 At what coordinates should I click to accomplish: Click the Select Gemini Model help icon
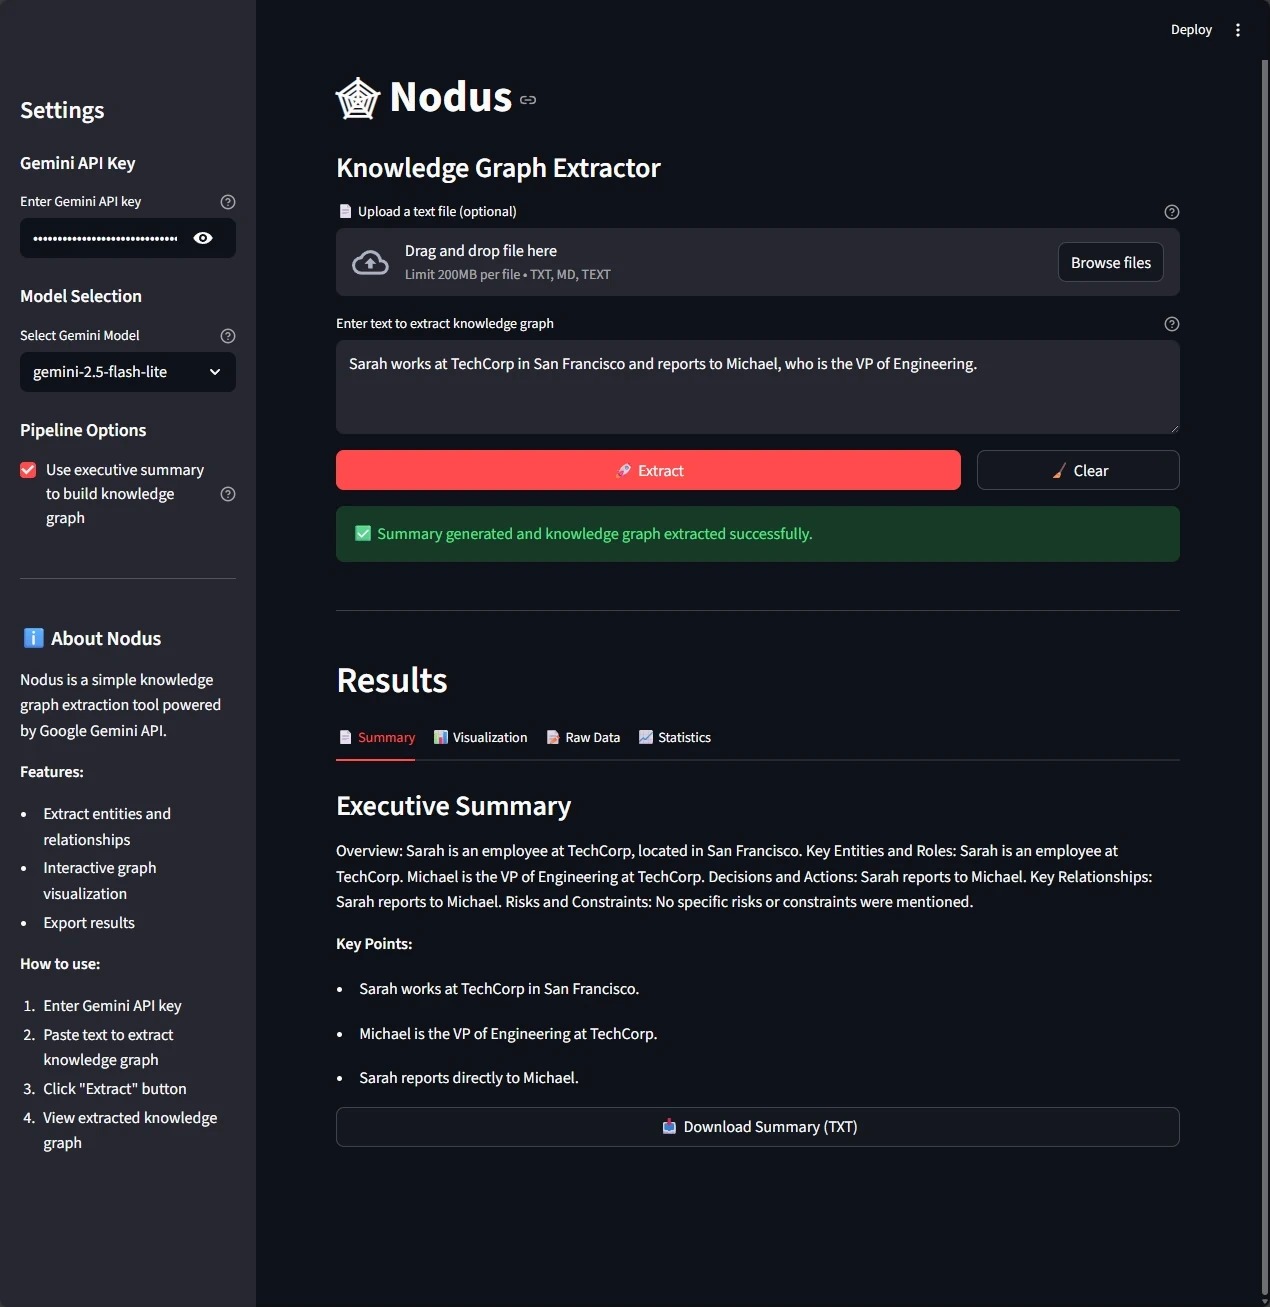coord(228,336)
